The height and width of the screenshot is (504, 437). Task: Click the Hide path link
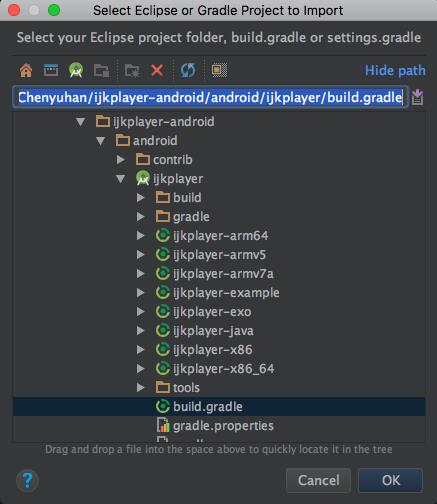[x=395, y=71]
